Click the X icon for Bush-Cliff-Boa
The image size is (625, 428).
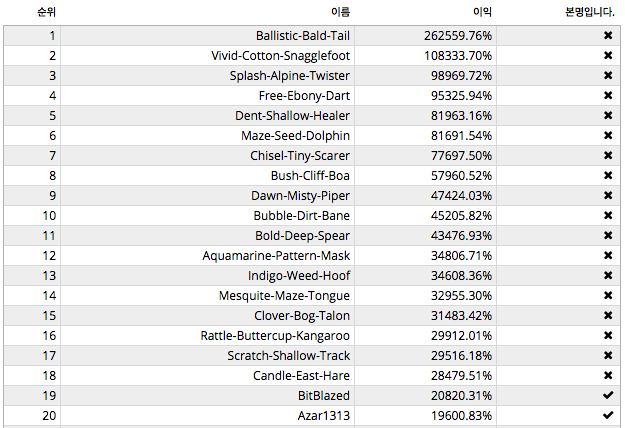coord(607,175)
